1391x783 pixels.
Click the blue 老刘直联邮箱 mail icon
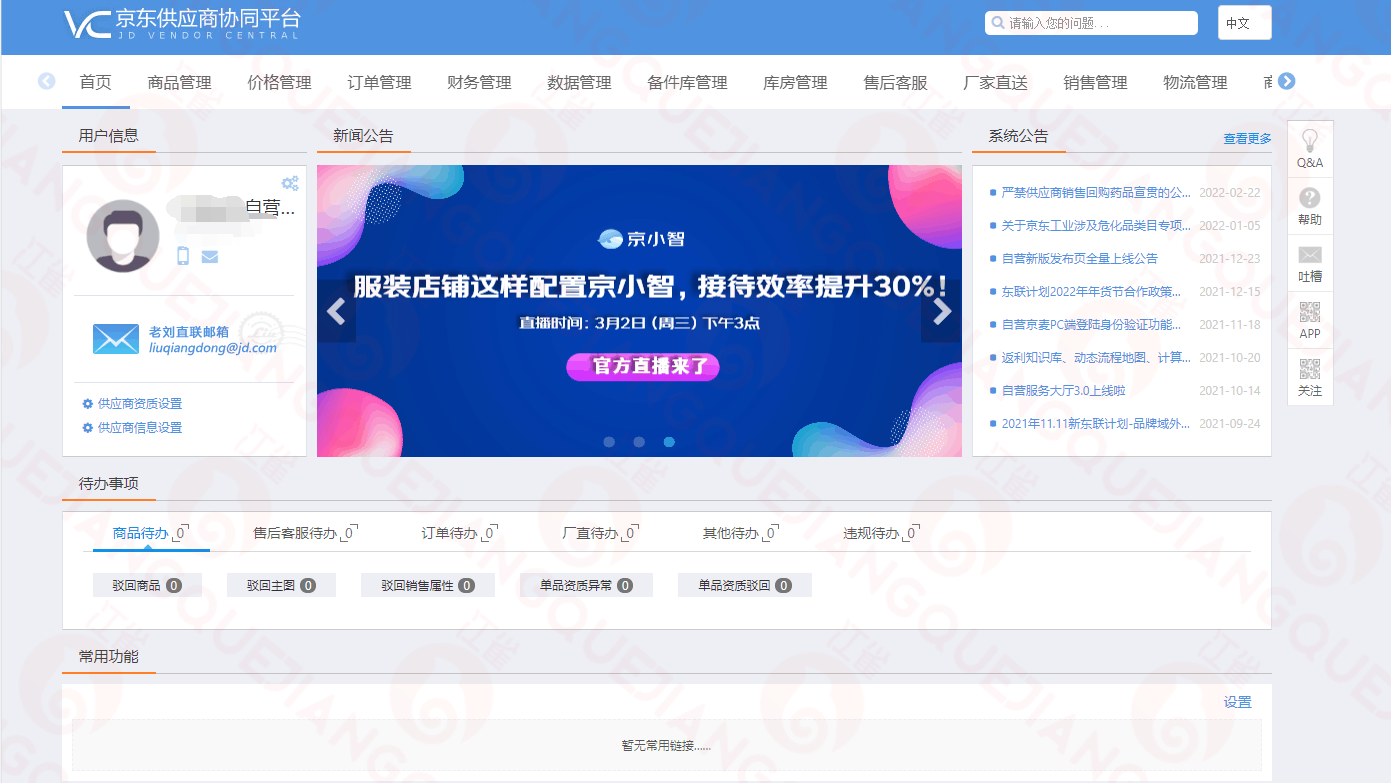coord(115,339)
